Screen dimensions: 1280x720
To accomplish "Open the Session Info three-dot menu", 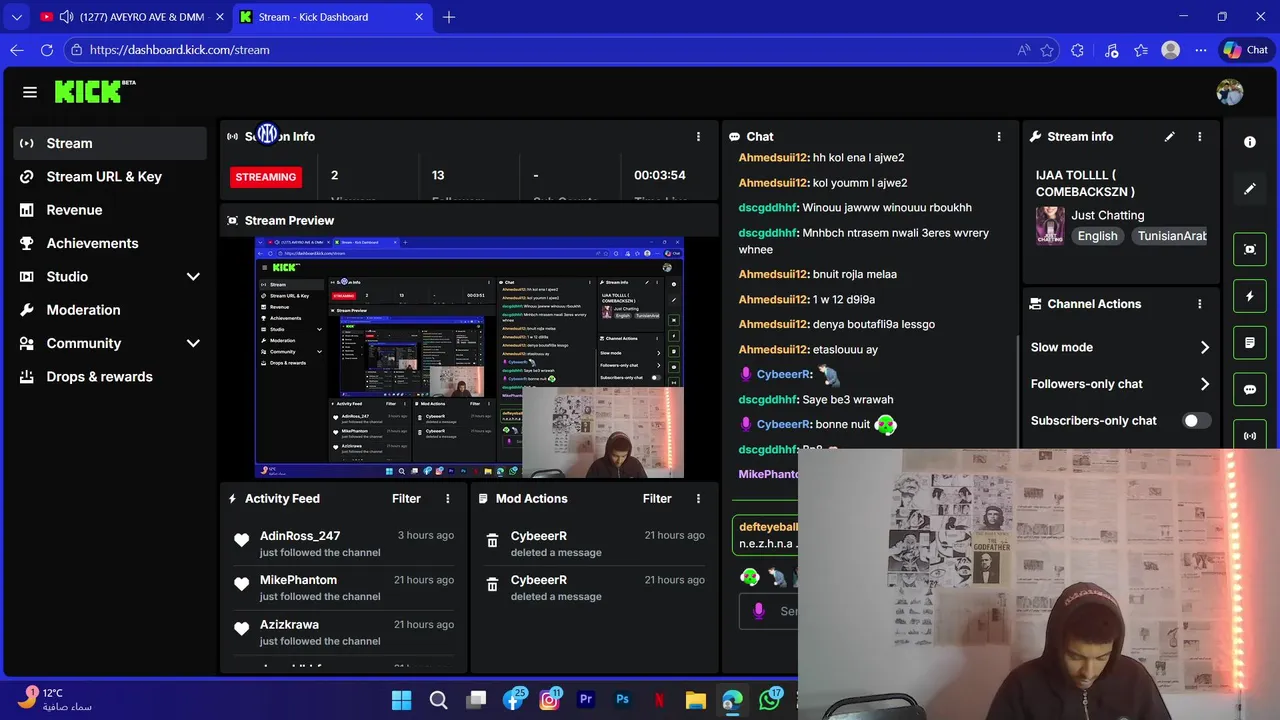I will (x=698, y=137).
